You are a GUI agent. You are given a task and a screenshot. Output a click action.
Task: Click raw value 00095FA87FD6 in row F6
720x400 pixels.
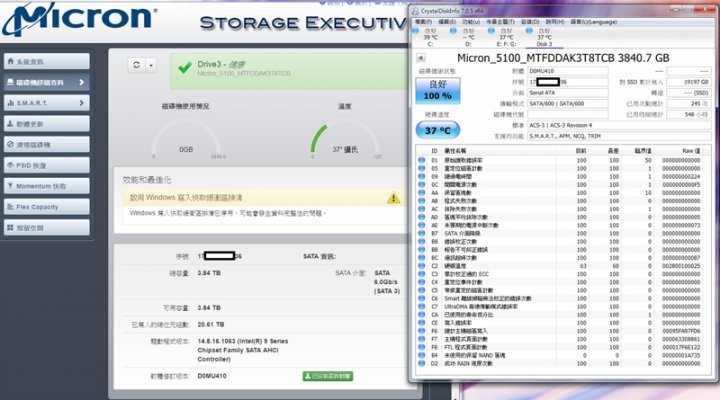click(681, 331)
